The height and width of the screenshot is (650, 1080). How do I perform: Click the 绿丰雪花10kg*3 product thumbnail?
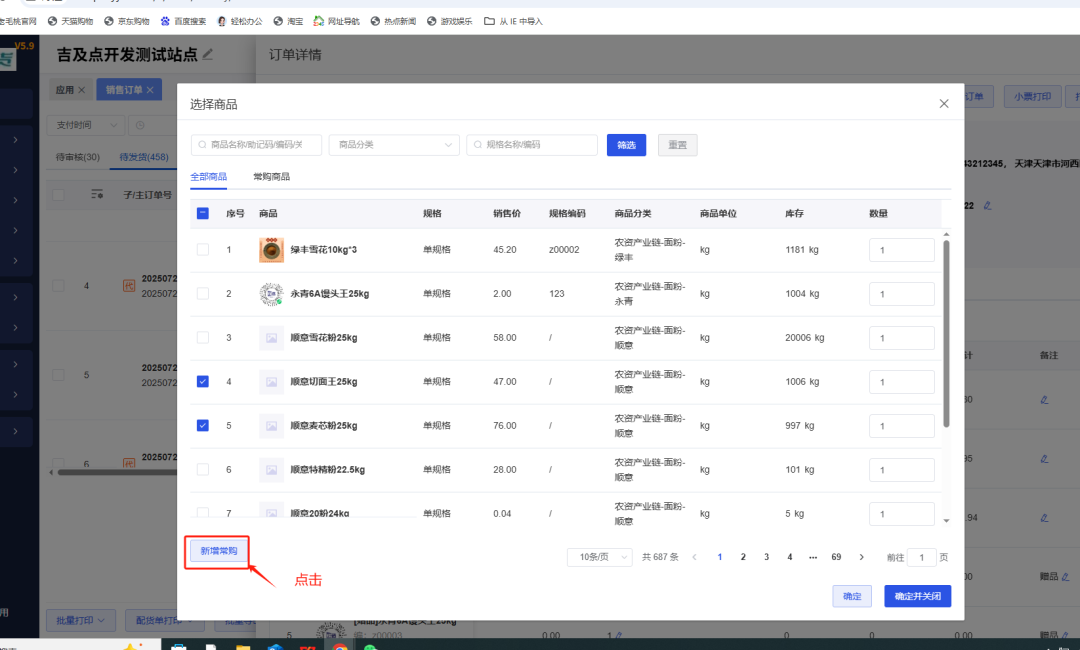click(x=271, y=250)
